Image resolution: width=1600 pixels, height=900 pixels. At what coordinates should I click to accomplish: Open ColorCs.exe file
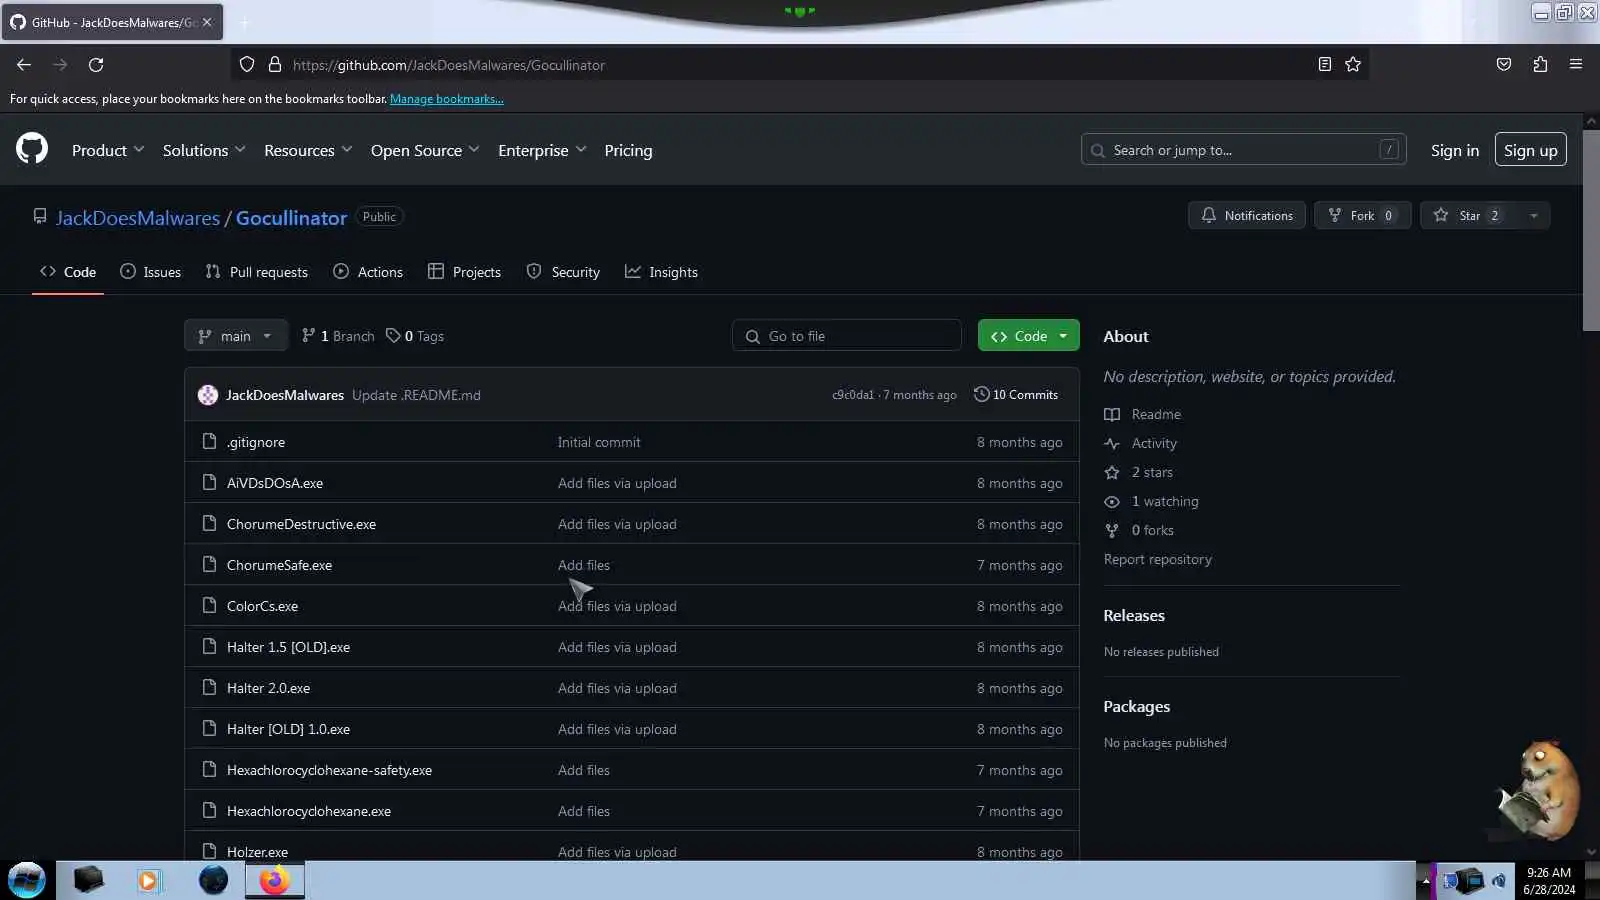tap(262, 606)
